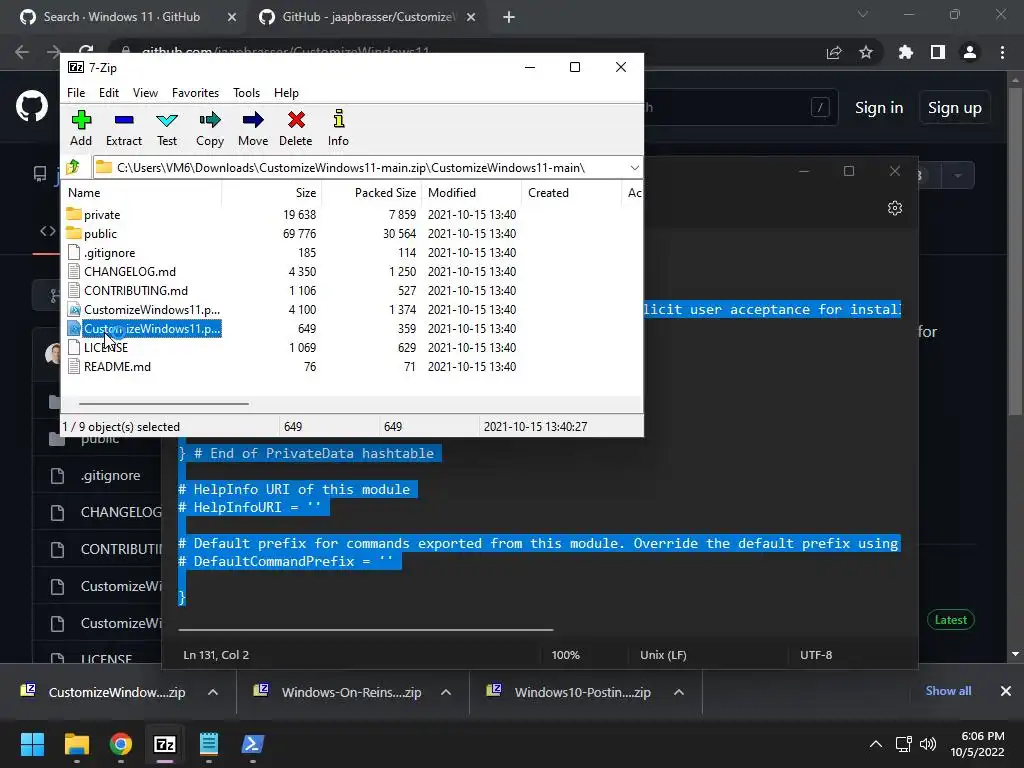1024x768 pixels.
Task: Open the View menu in 7-Zip
Action: (x=145, y=93)
